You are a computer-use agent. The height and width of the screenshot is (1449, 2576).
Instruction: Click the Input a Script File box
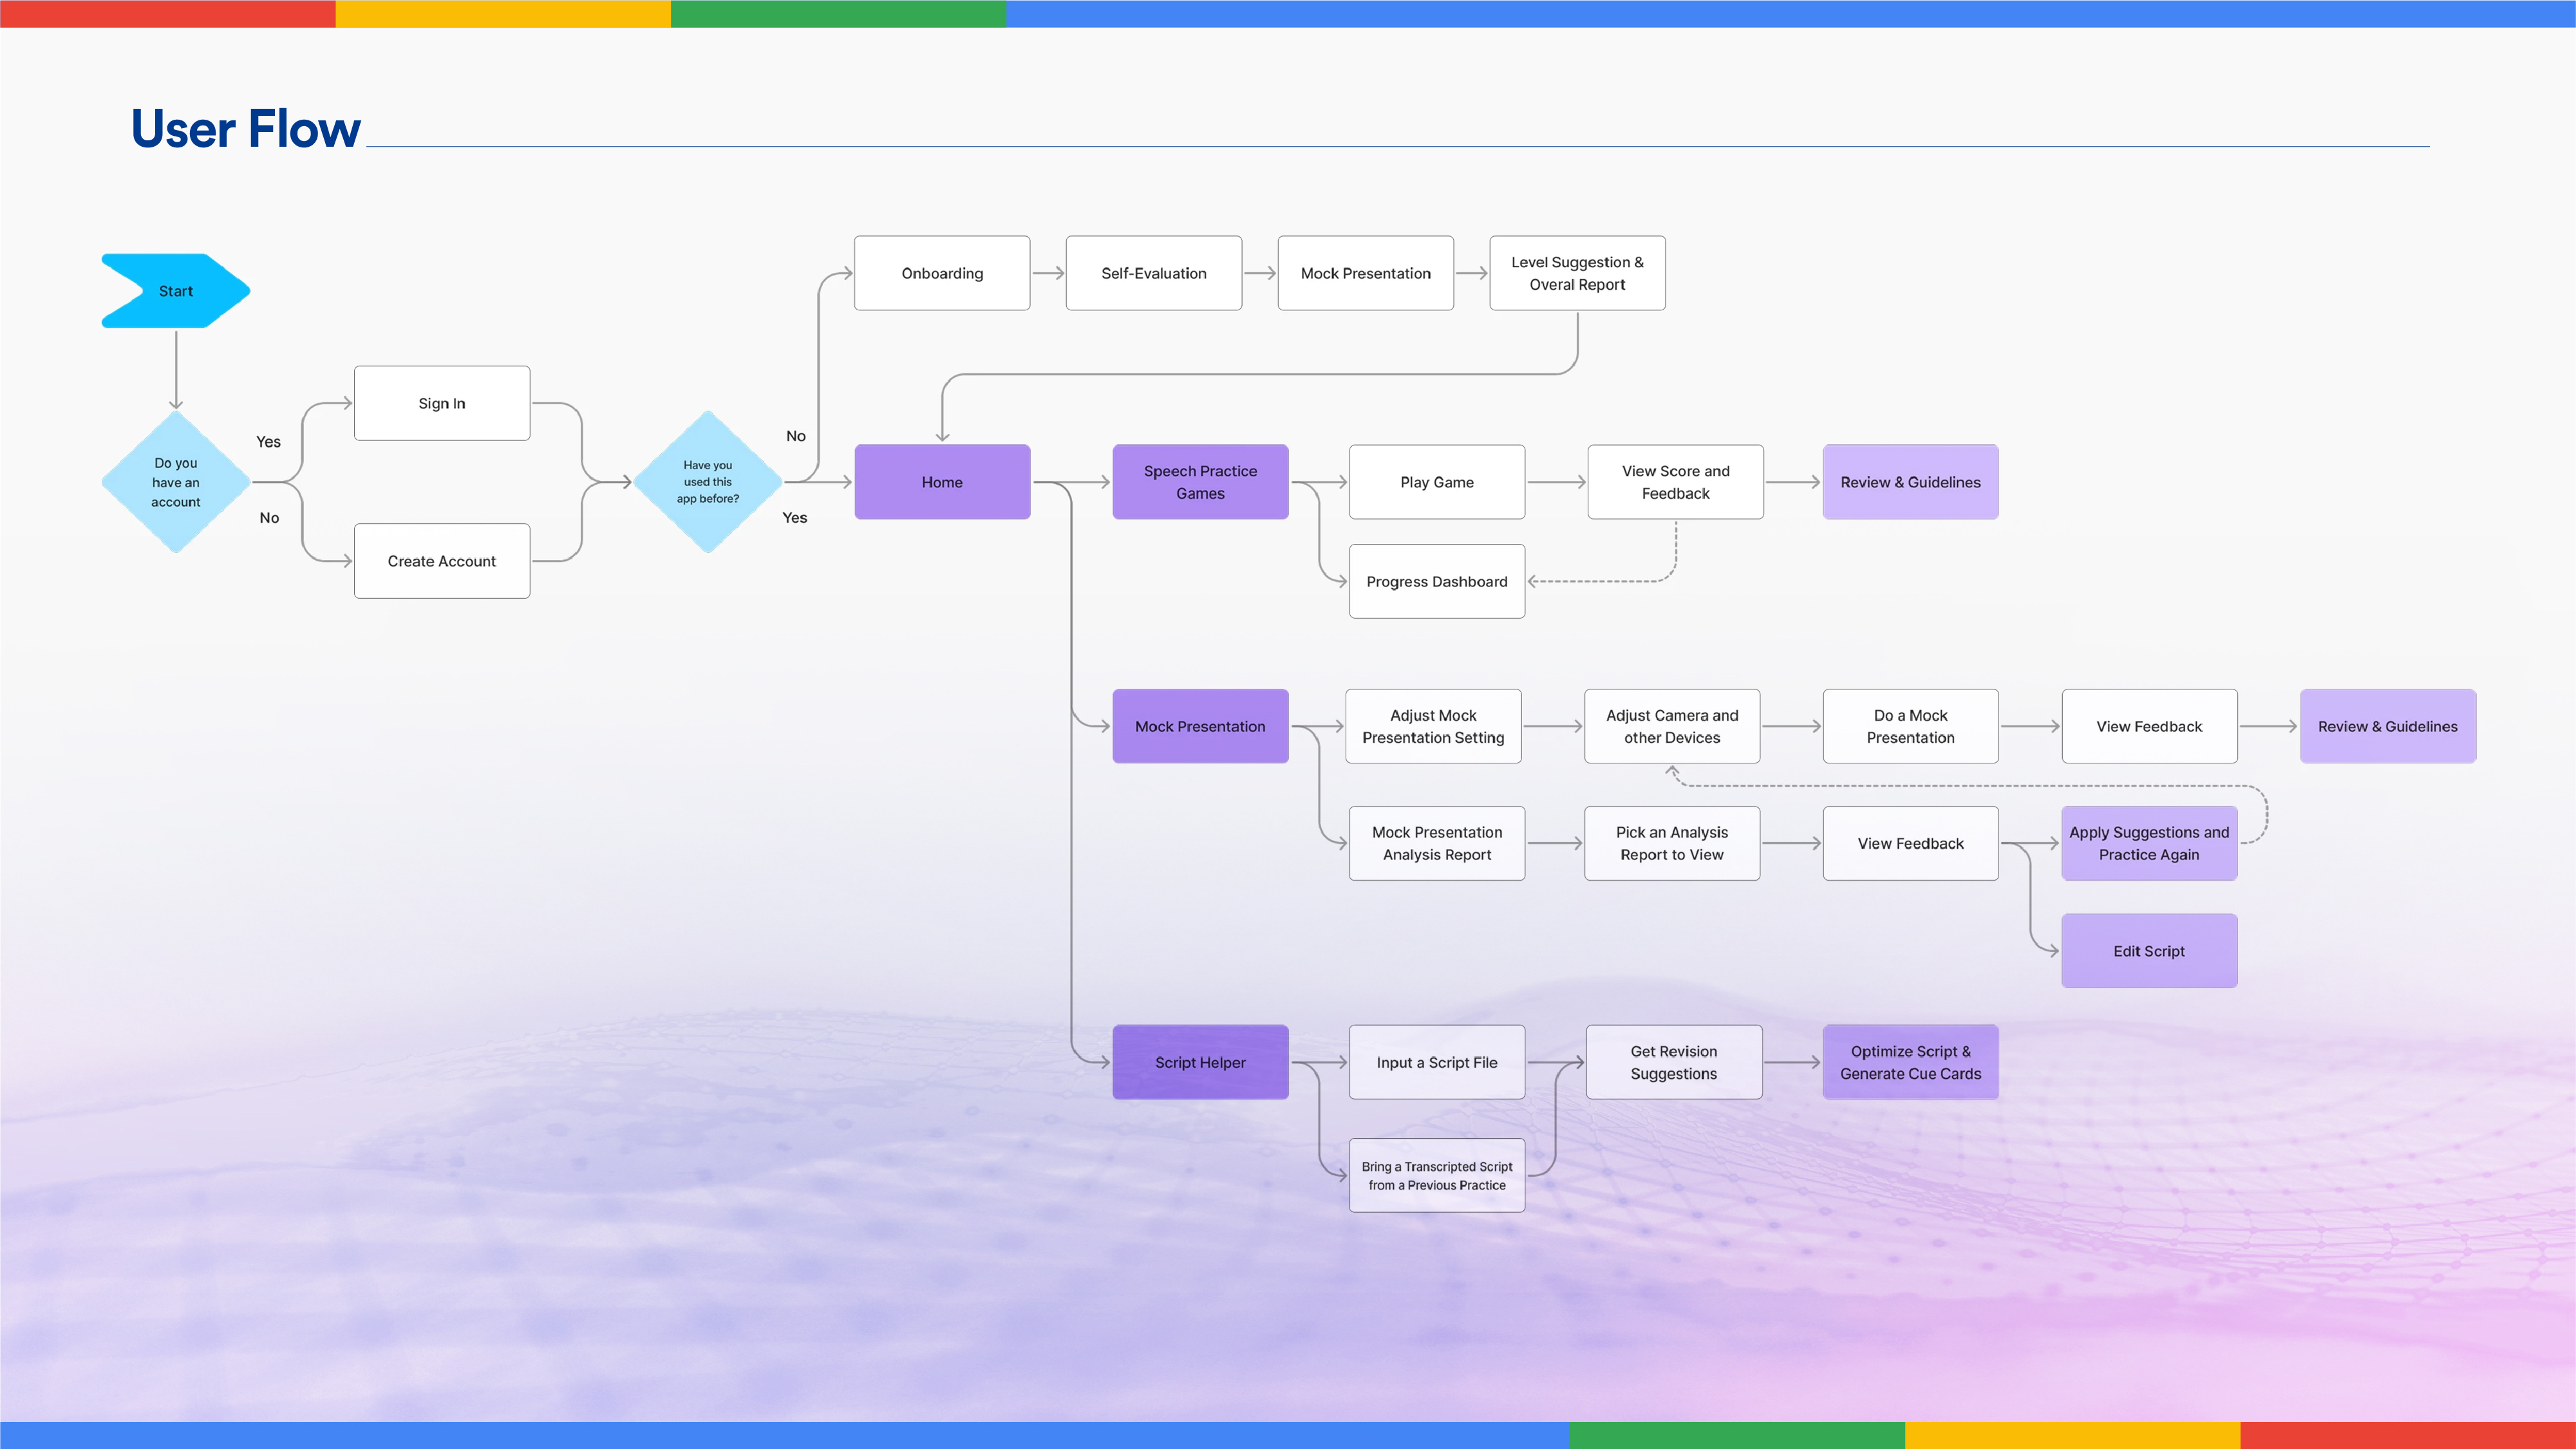tap(1437, 1062)
